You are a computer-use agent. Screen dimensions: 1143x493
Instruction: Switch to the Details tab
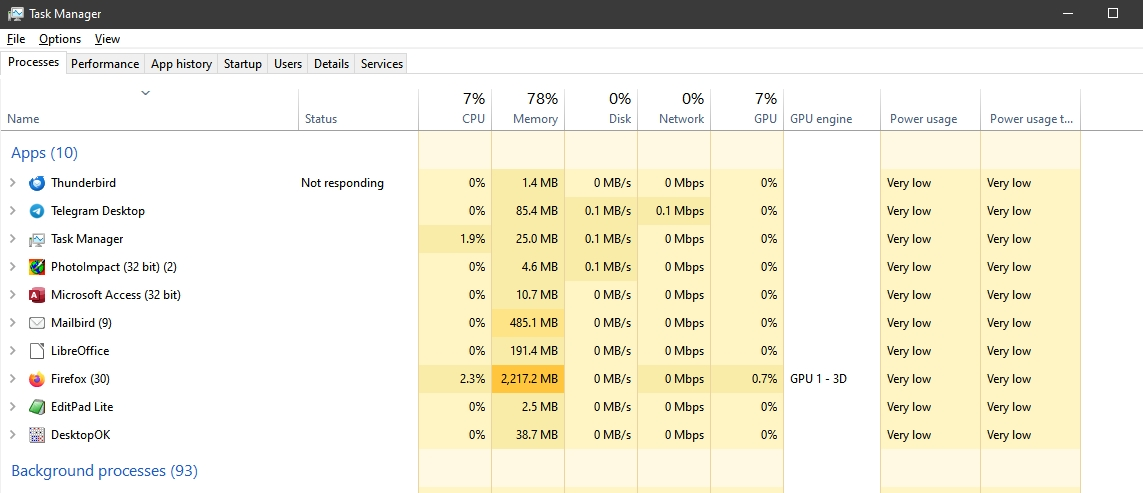coord(331,64)
